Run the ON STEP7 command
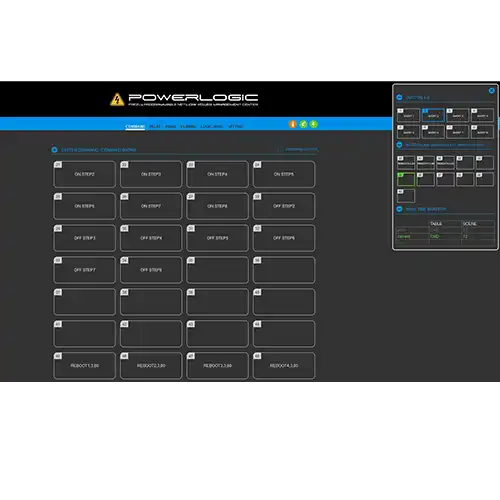Screen dimensions: 500x500 tap(151, 206)
